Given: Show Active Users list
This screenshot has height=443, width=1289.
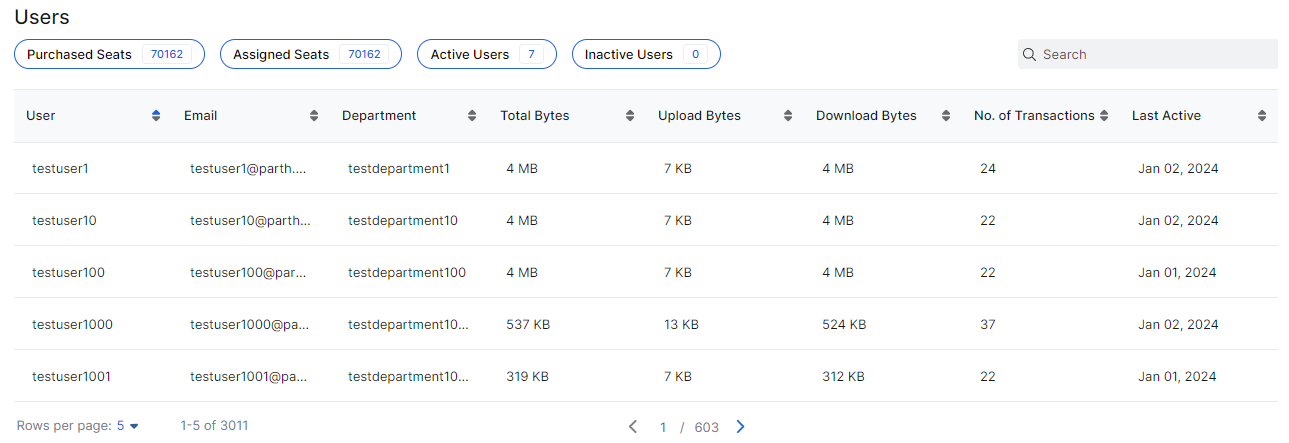Looking at the screenshot, I should pyautogui.click(x=487, y=54).
